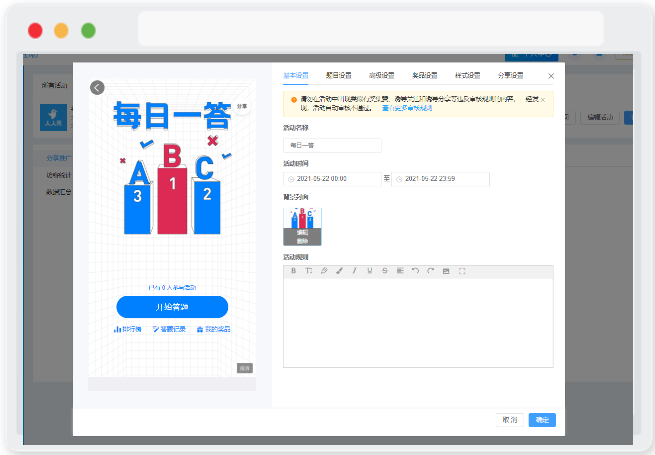
Task: Open the review rules link in notice
Action: click(407, 108)
